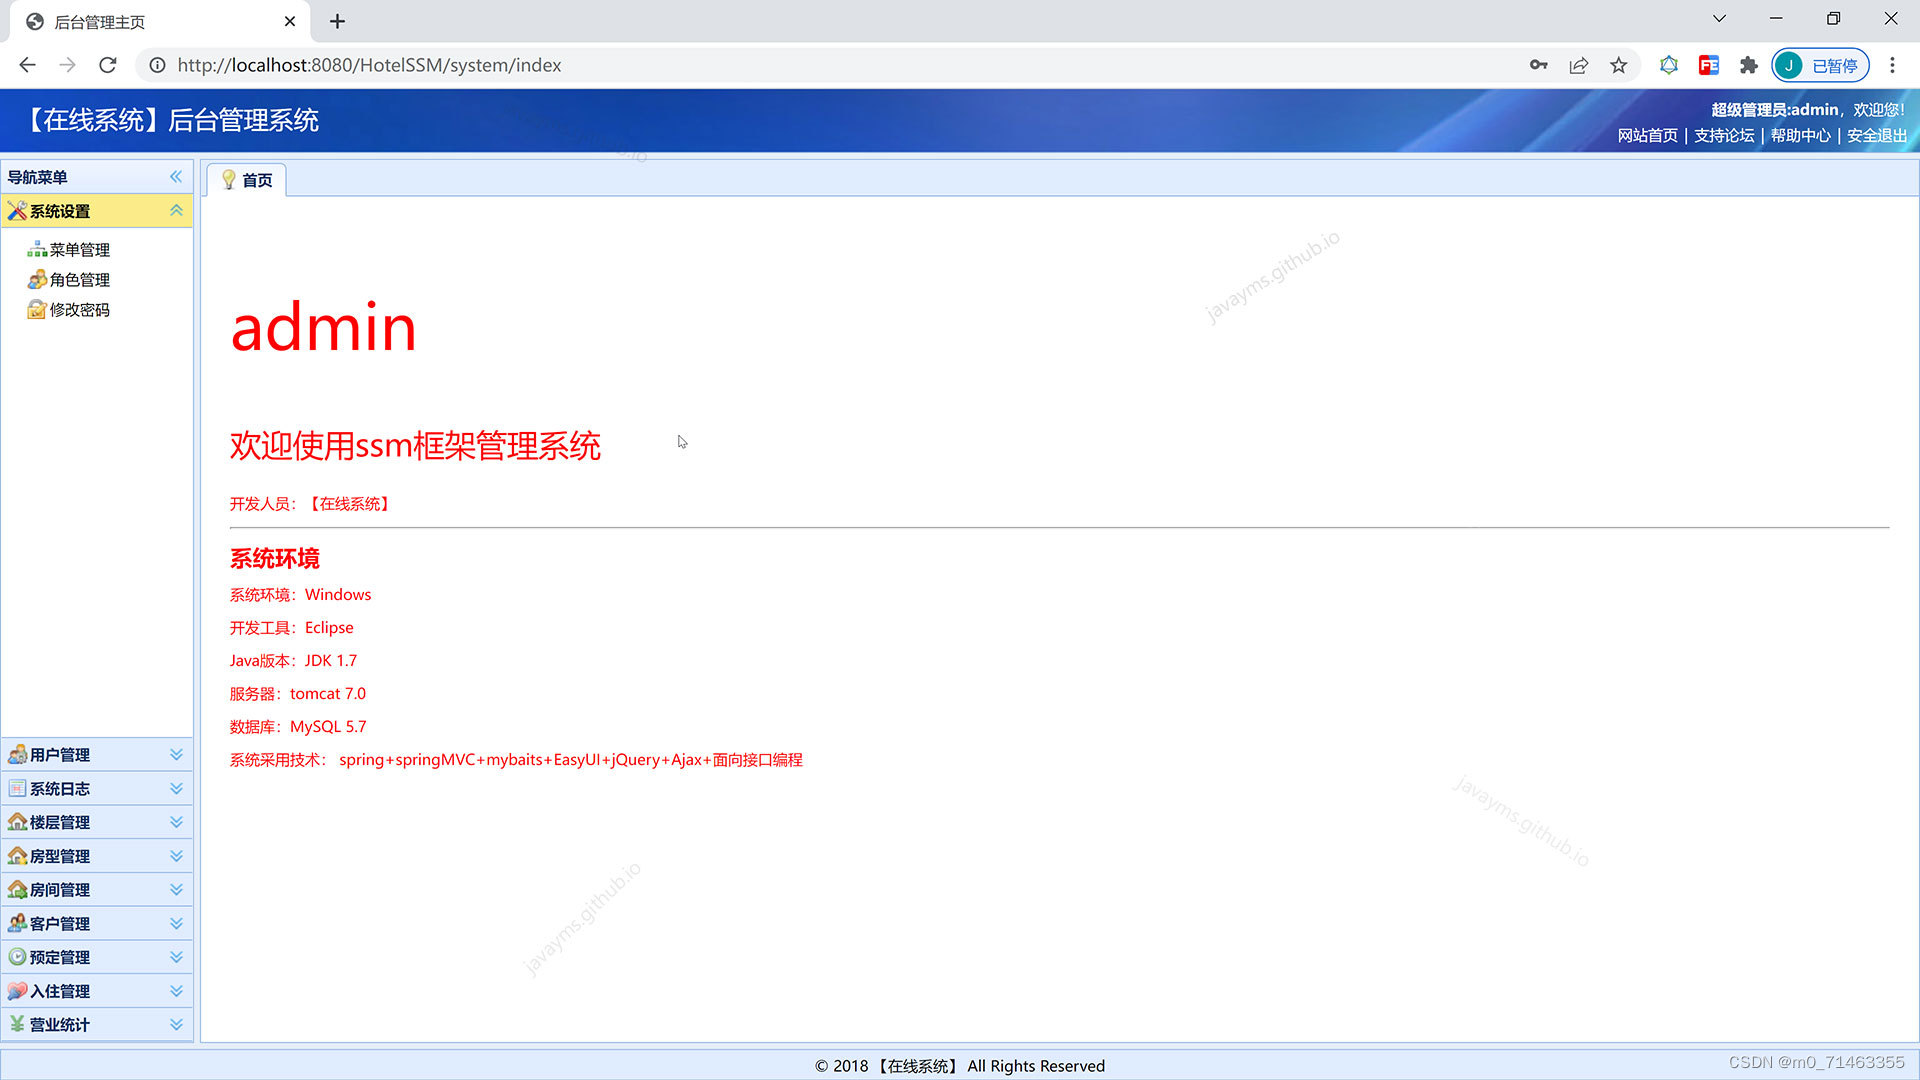Click the 用户管理 users icon

17,755
